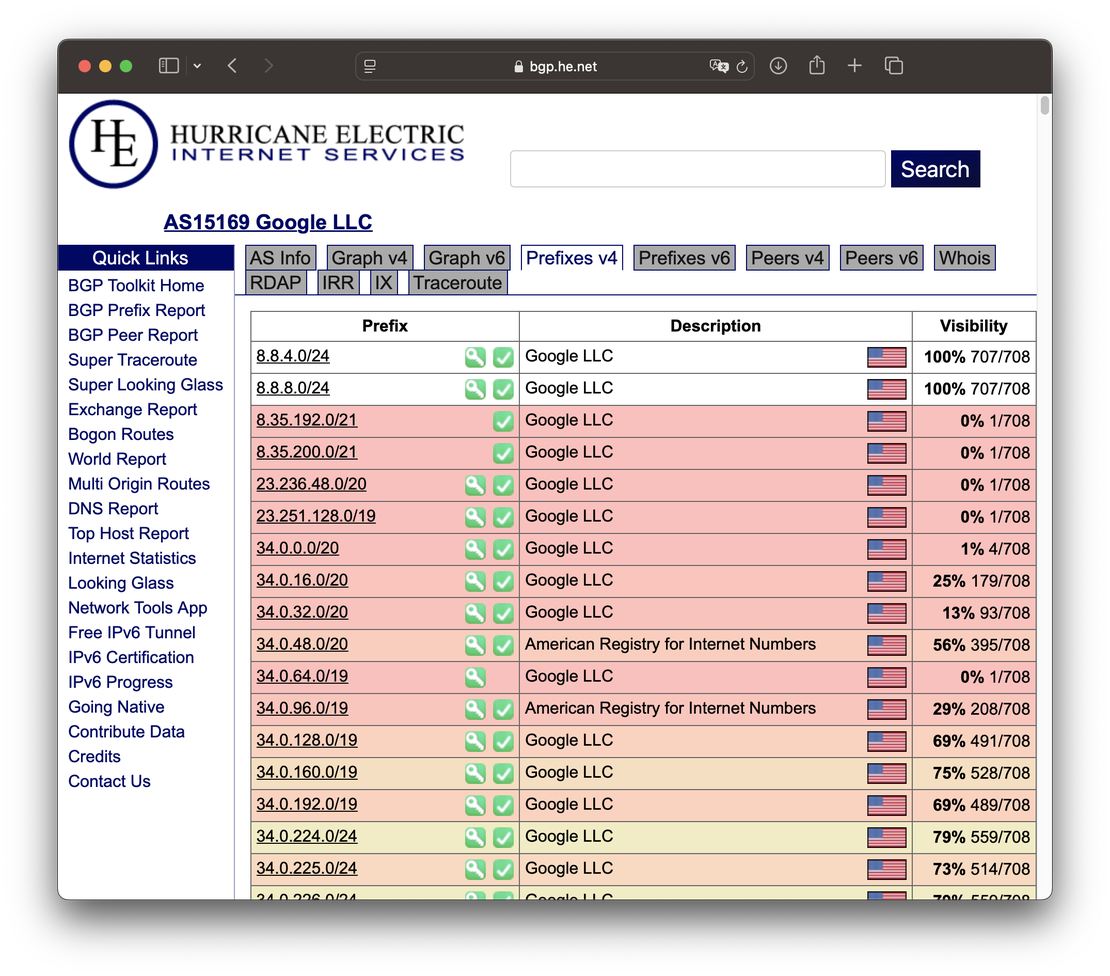Click the green checkmark icon for 8.8.8.0/24
This screenshot has height=976, width=1110.
(x=503, y=389)
